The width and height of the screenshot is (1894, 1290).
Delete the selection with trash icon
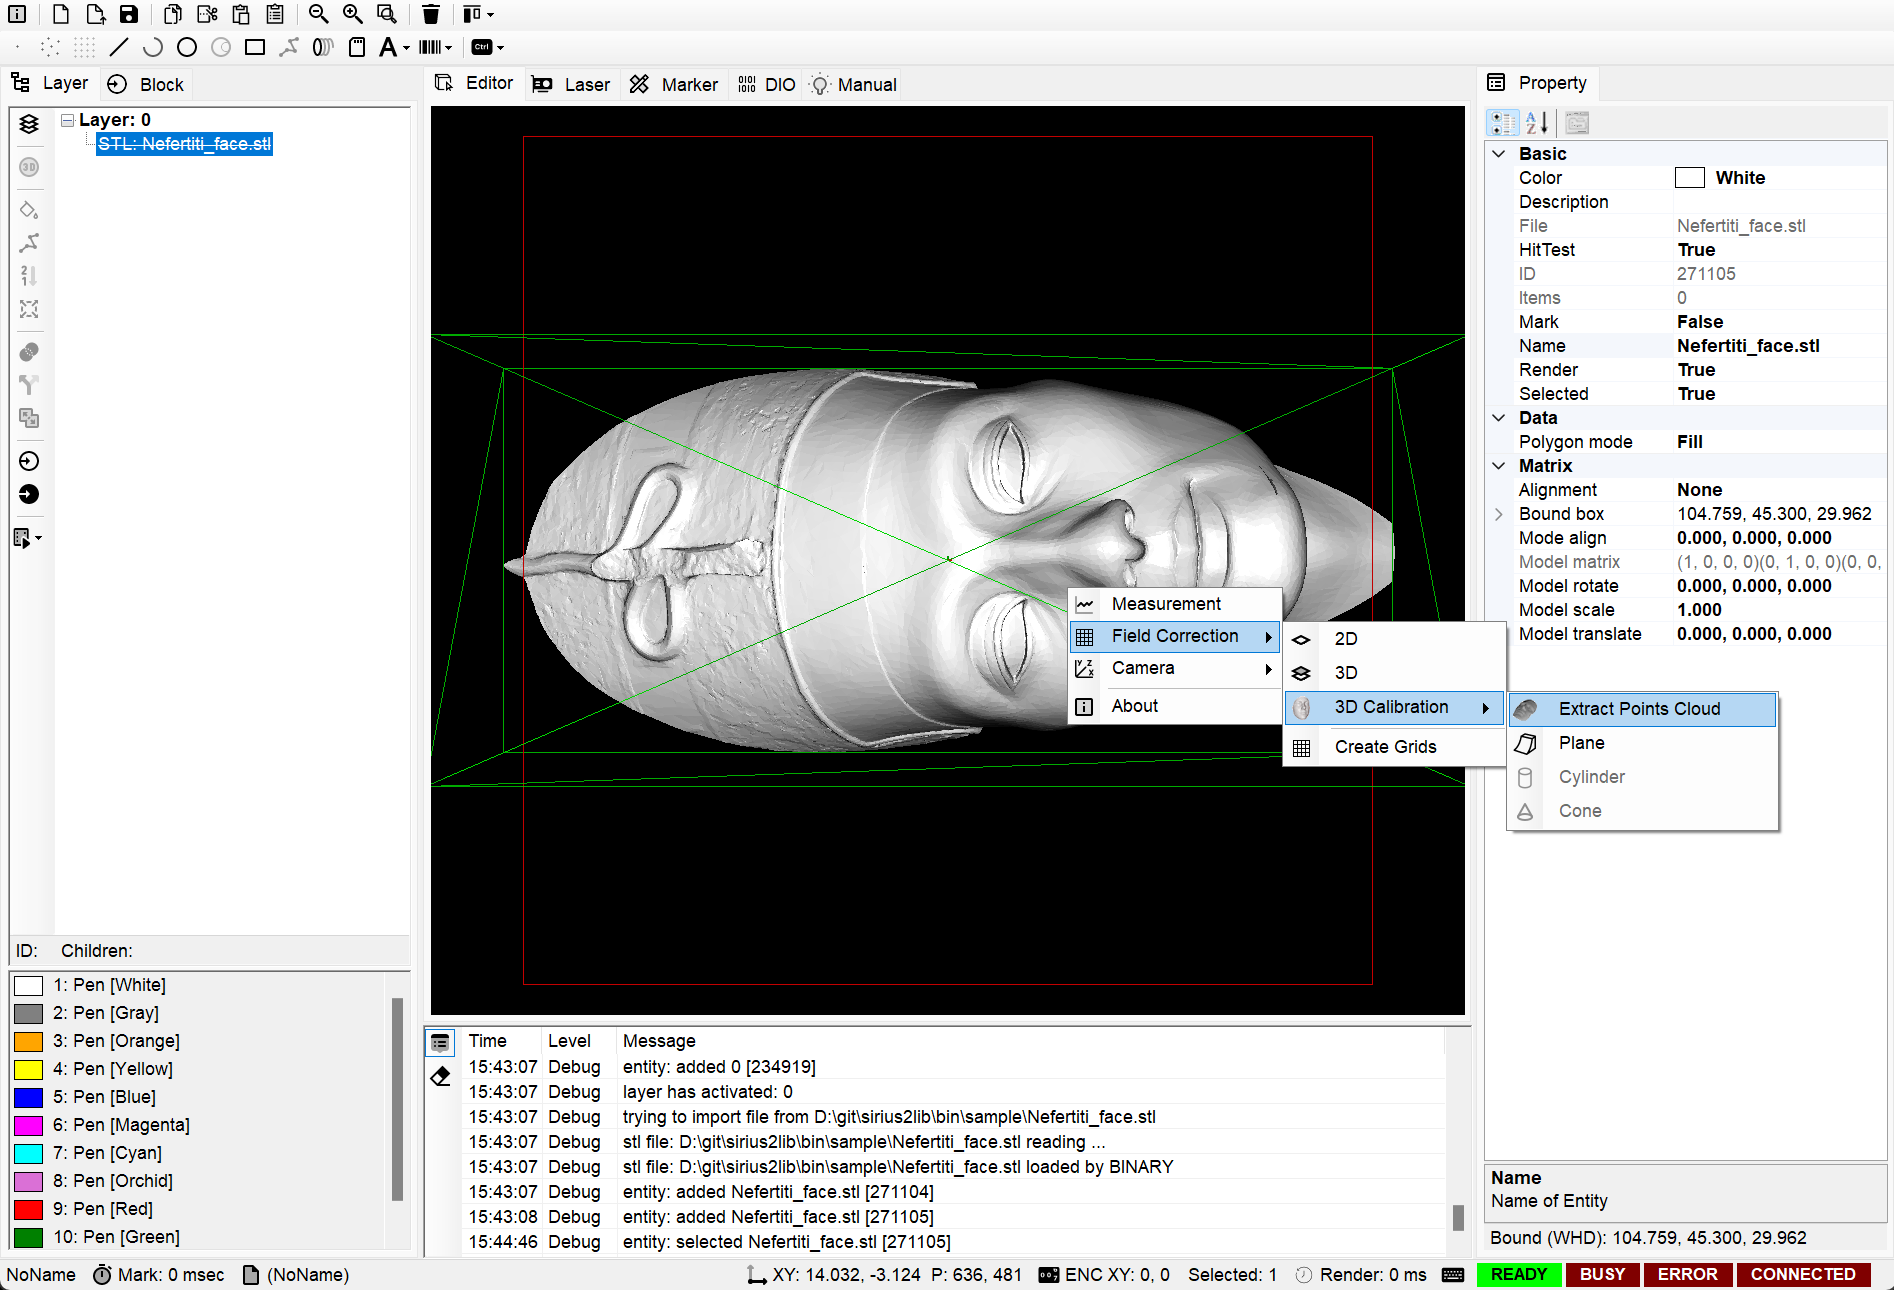click(x=431, y=14)
